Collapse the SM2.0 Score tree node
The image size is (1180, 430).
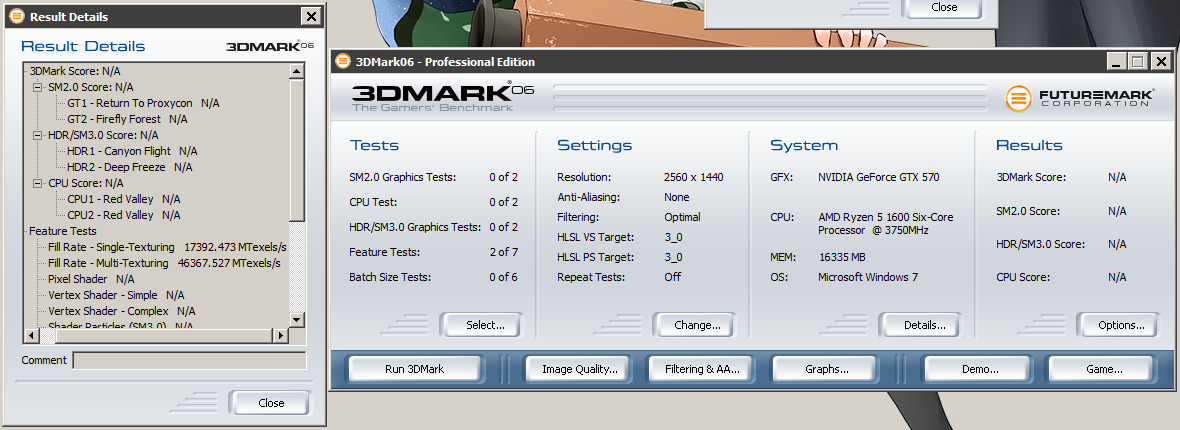[37, 87]
